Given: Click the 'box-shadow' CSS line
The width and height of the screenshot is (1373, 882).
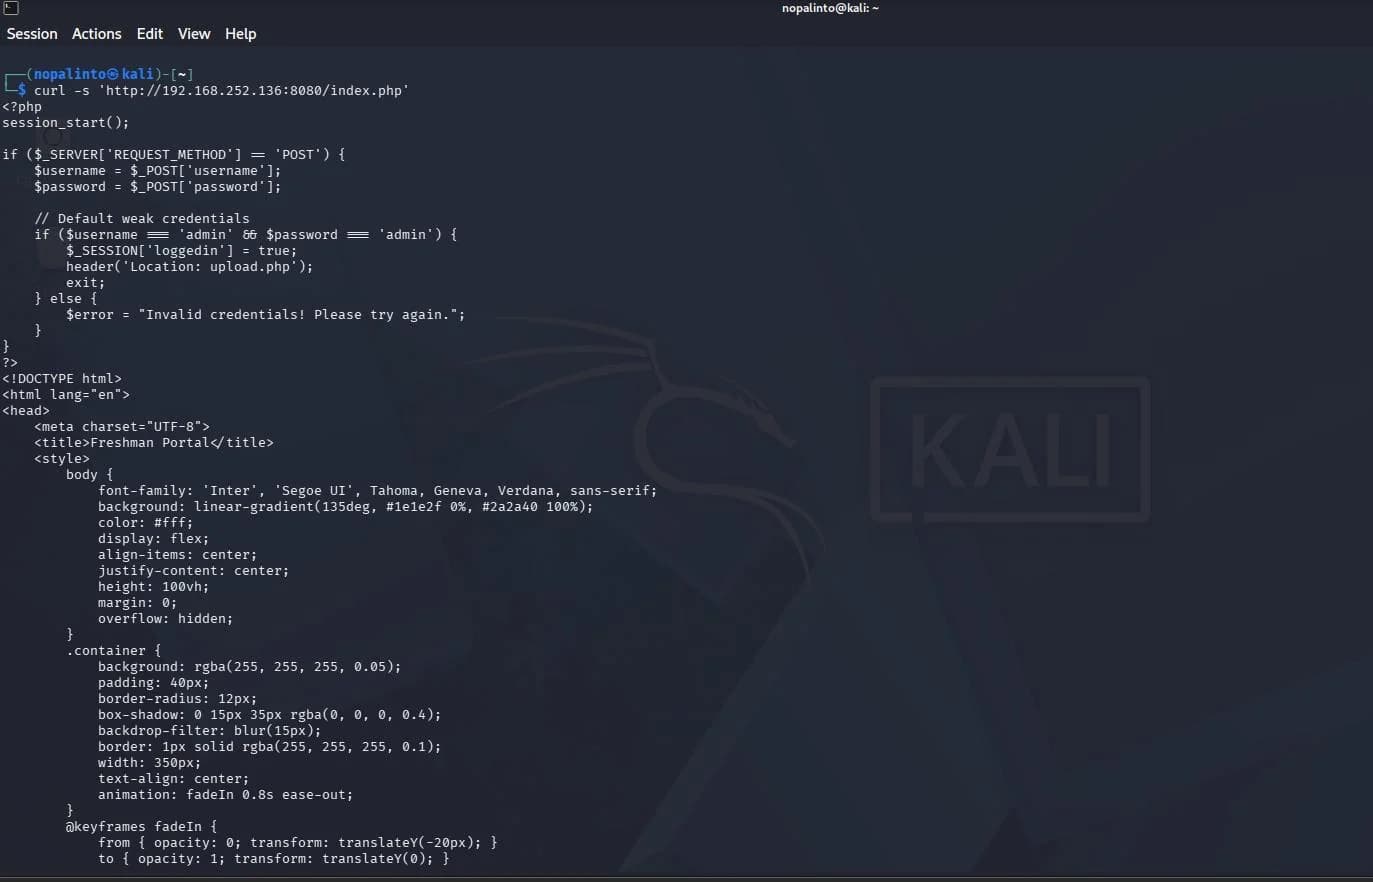Looking at the screenshot, I should [x=270, y=714].
